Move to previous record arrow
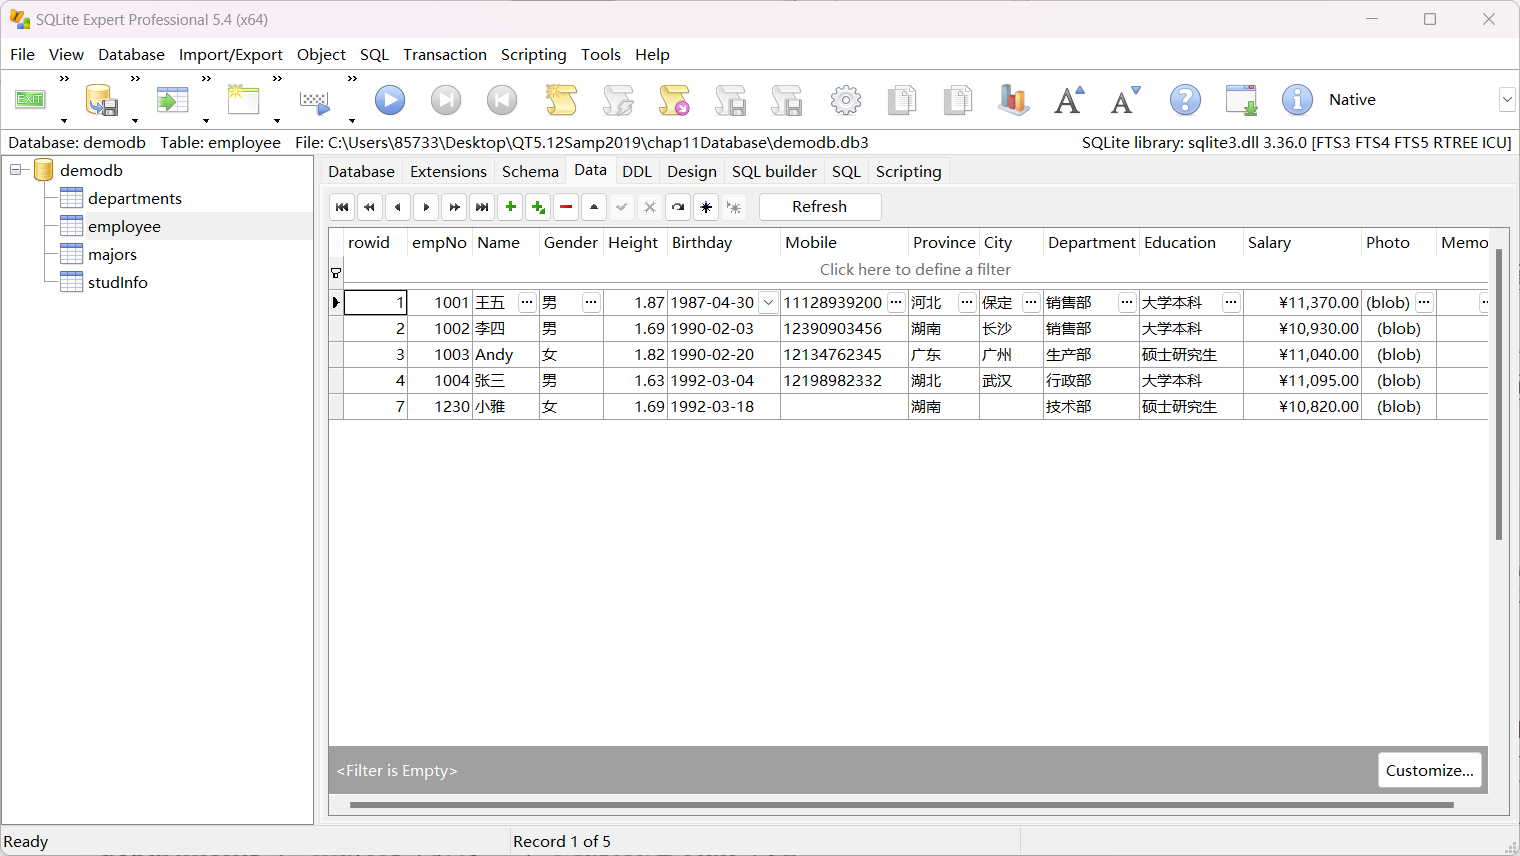Image resolution: width=1520 pixels, height=856 pixels. (x=398, y=207)
